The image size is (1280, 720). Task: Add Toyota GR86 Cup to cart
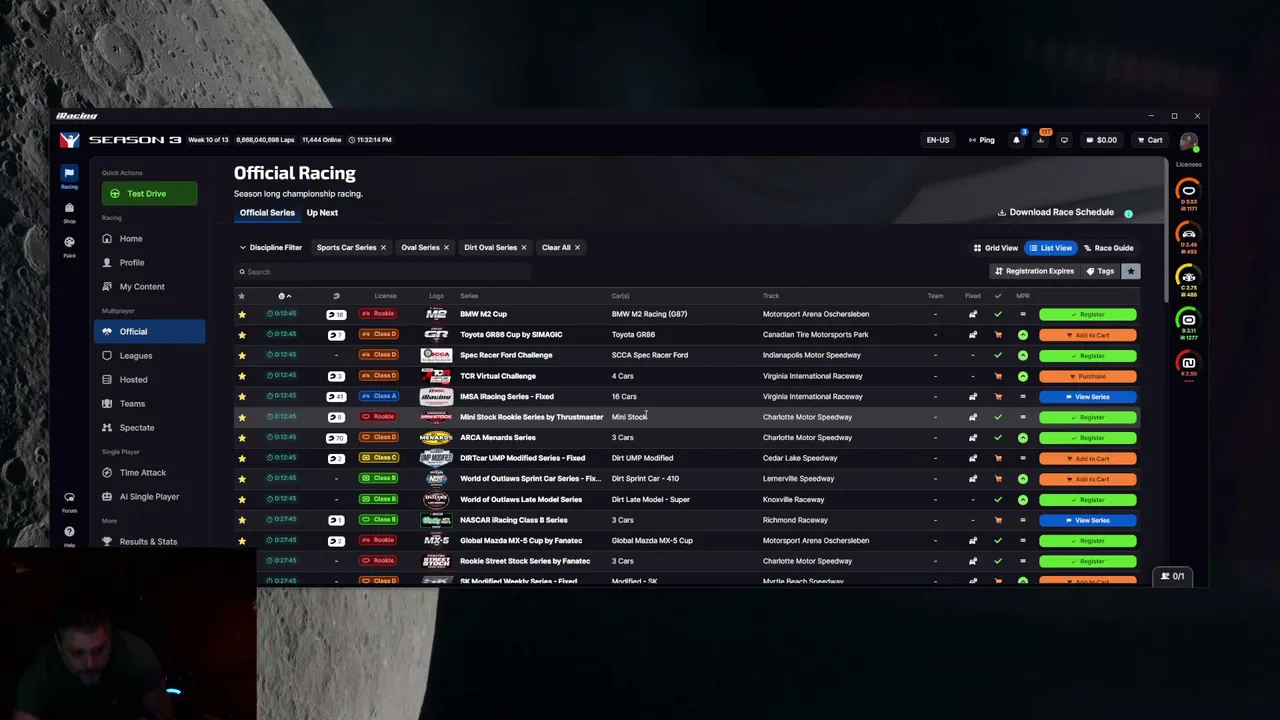[x=1087, y=335]
